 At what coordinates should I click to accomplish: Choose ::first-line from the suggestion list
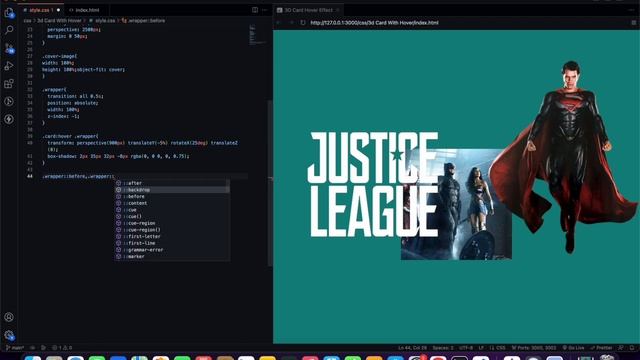point(172,243)
